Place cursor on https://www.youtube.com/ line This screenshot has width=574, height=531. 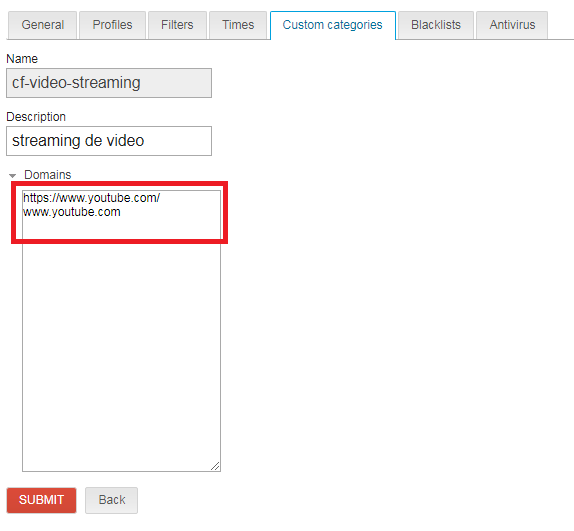pos(92,198)
